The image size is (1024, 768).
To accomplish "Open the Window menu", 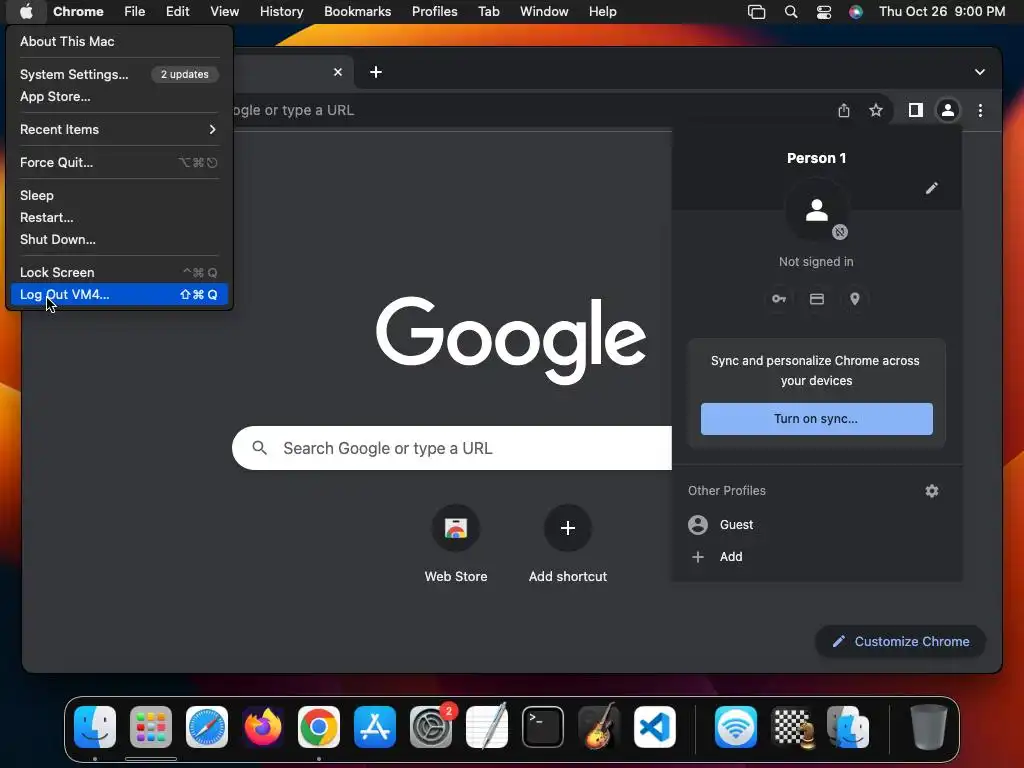I will (544, 12).
